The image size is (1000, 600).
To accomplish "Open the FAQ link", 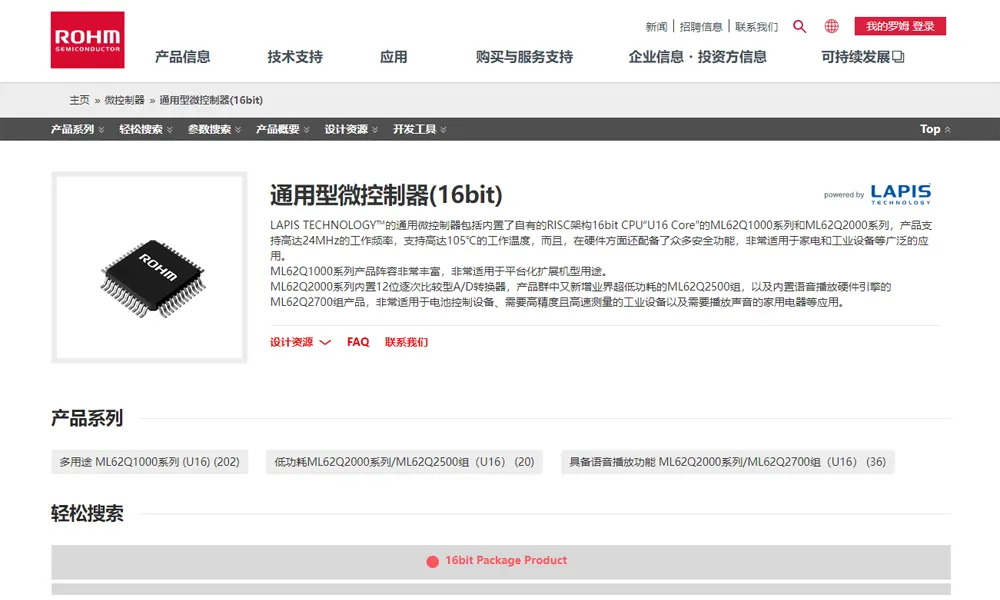I will 358,341.
